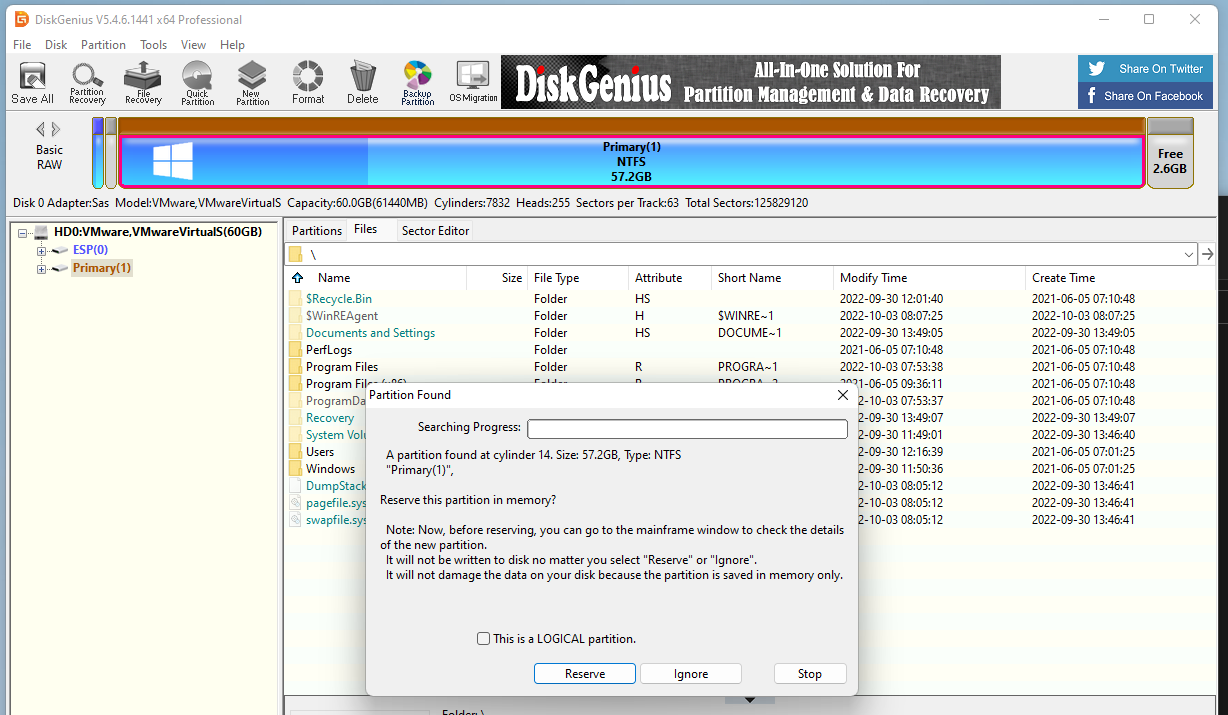The image size is (1228, 715).
Task: Click the Share On Facebook button
Action: [1143, 96]
